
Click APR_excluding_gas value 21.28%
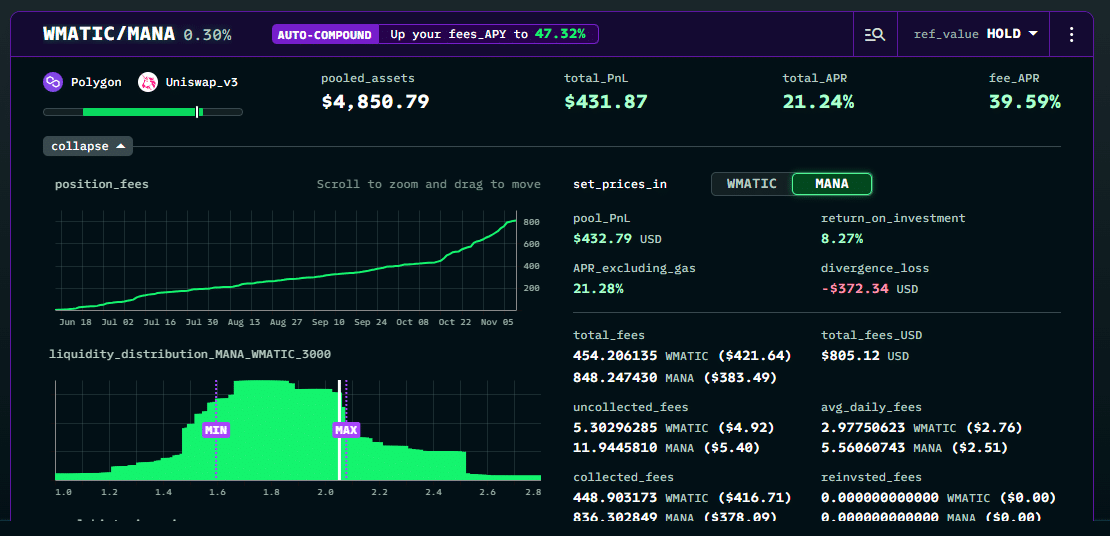[x=598, y=288]
